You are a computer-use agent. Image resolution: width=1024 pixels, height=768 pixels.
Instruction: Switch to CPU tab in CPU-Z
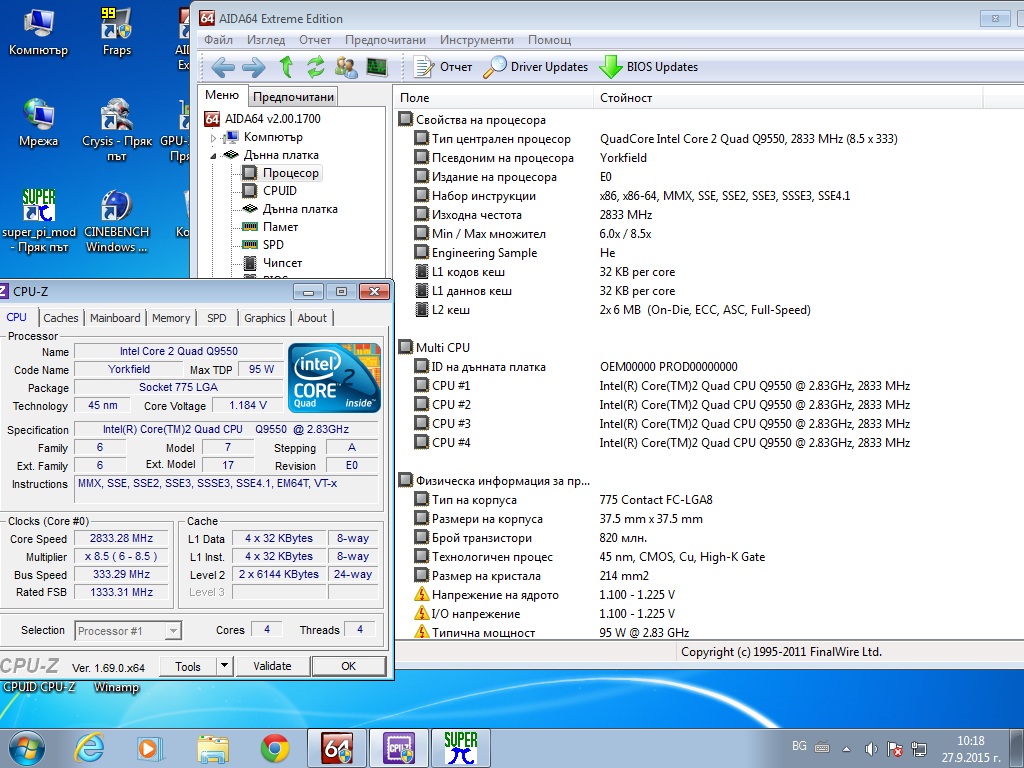(x=17, y=317)
